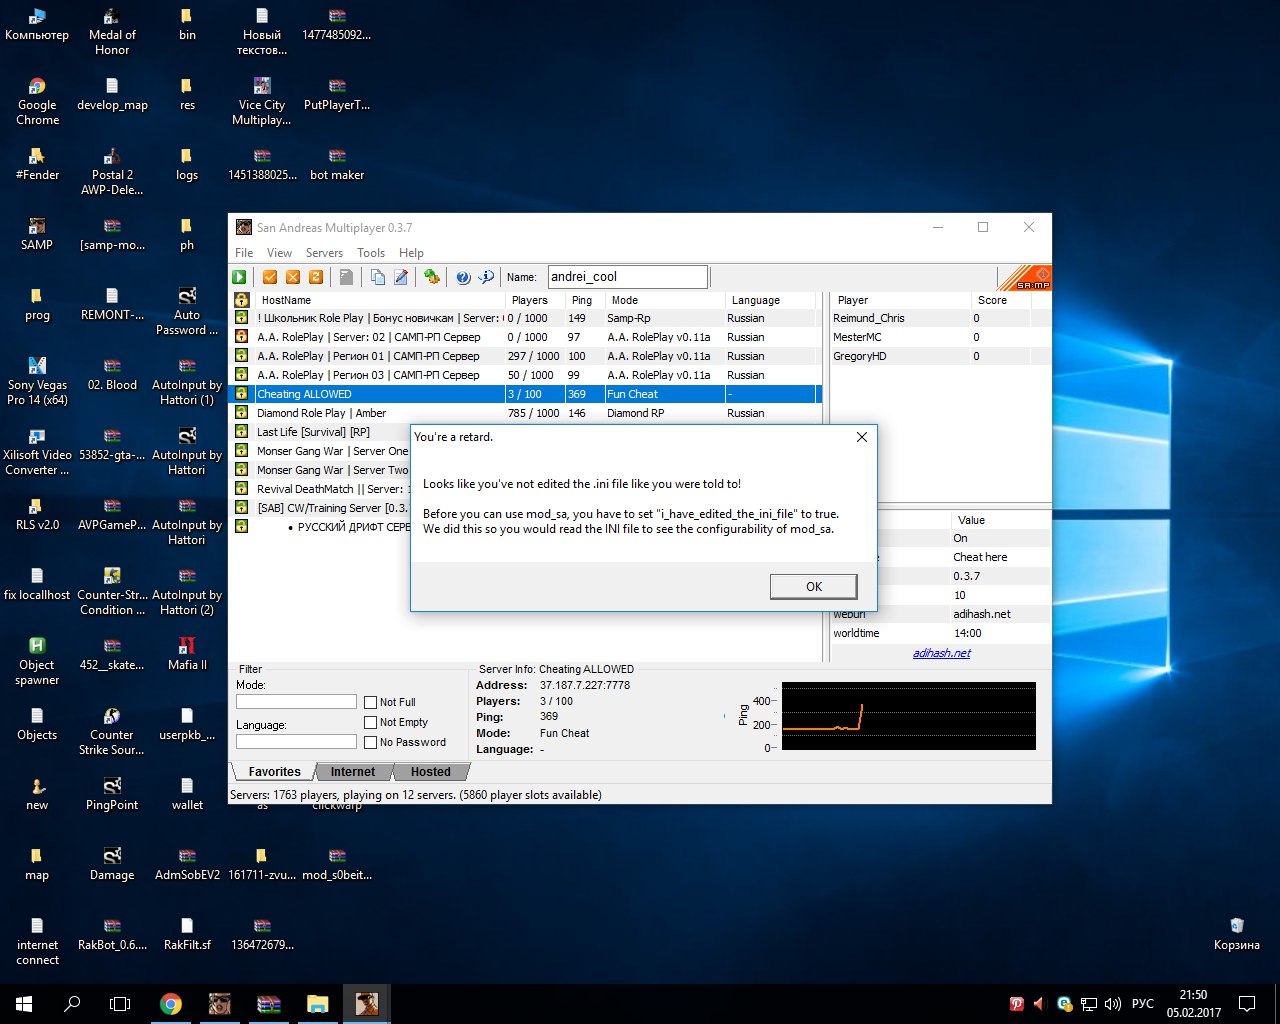The width and height of the screenshot is (1280, 1024).
Task: Select the PingPoint desktop icon
Action: pyautogui.click(x=112, y=795)
